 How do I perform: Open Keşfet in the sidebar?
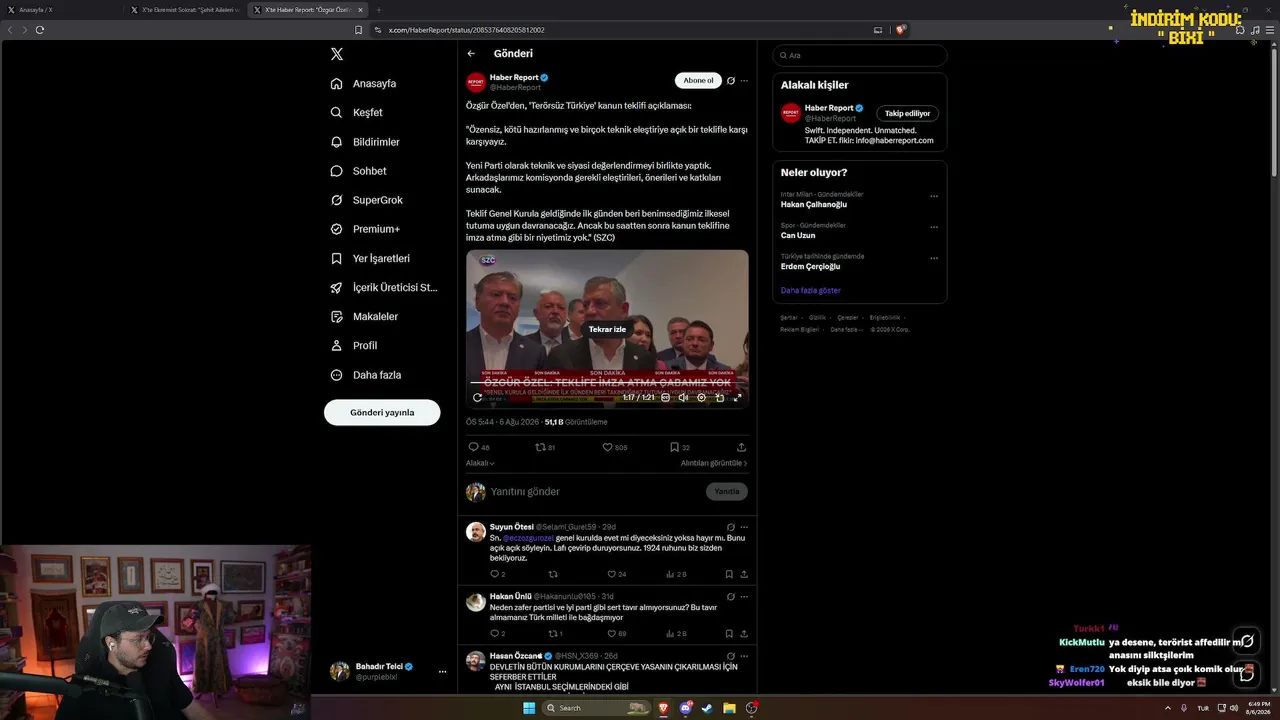click(x=357, y=113)
